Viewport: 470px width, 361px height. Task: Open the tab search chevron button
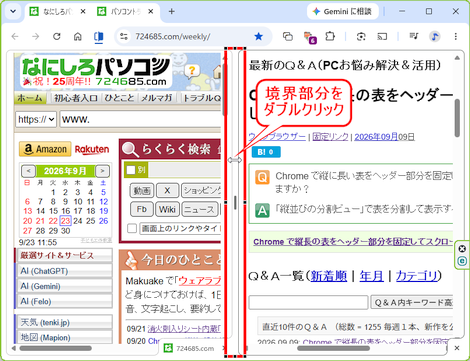point(13,11)
